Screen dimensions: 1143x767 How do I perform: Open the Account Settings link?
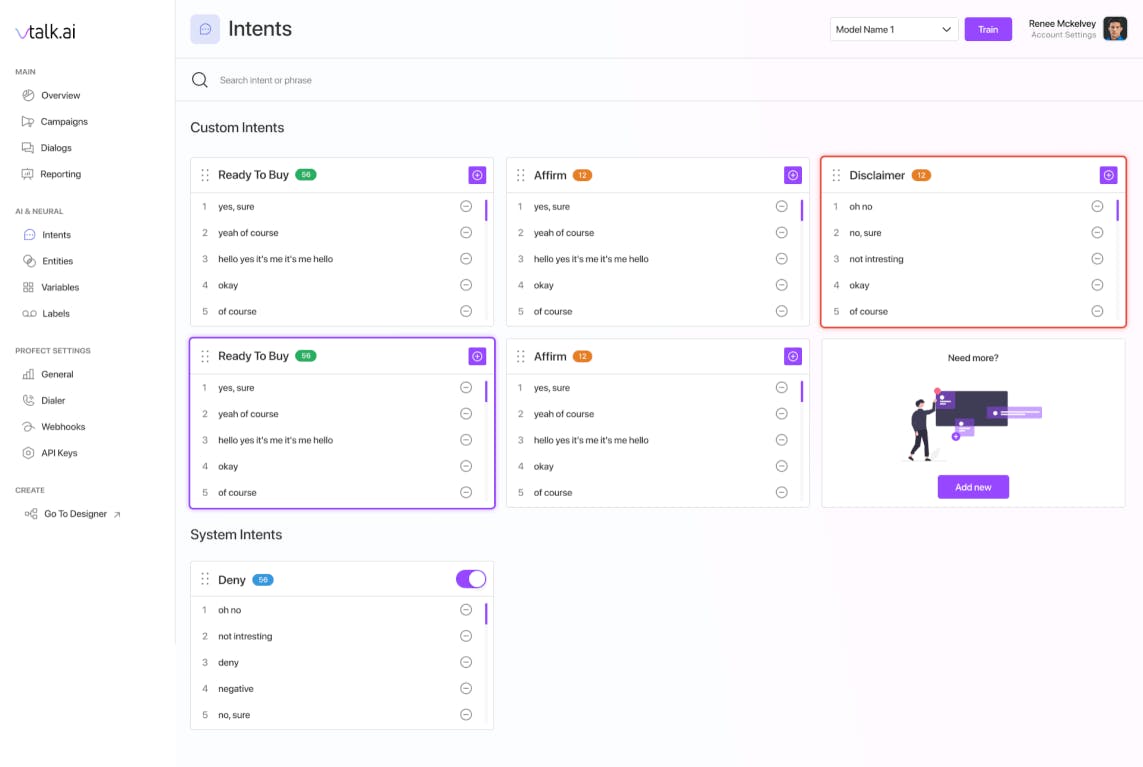[1063, 36]
